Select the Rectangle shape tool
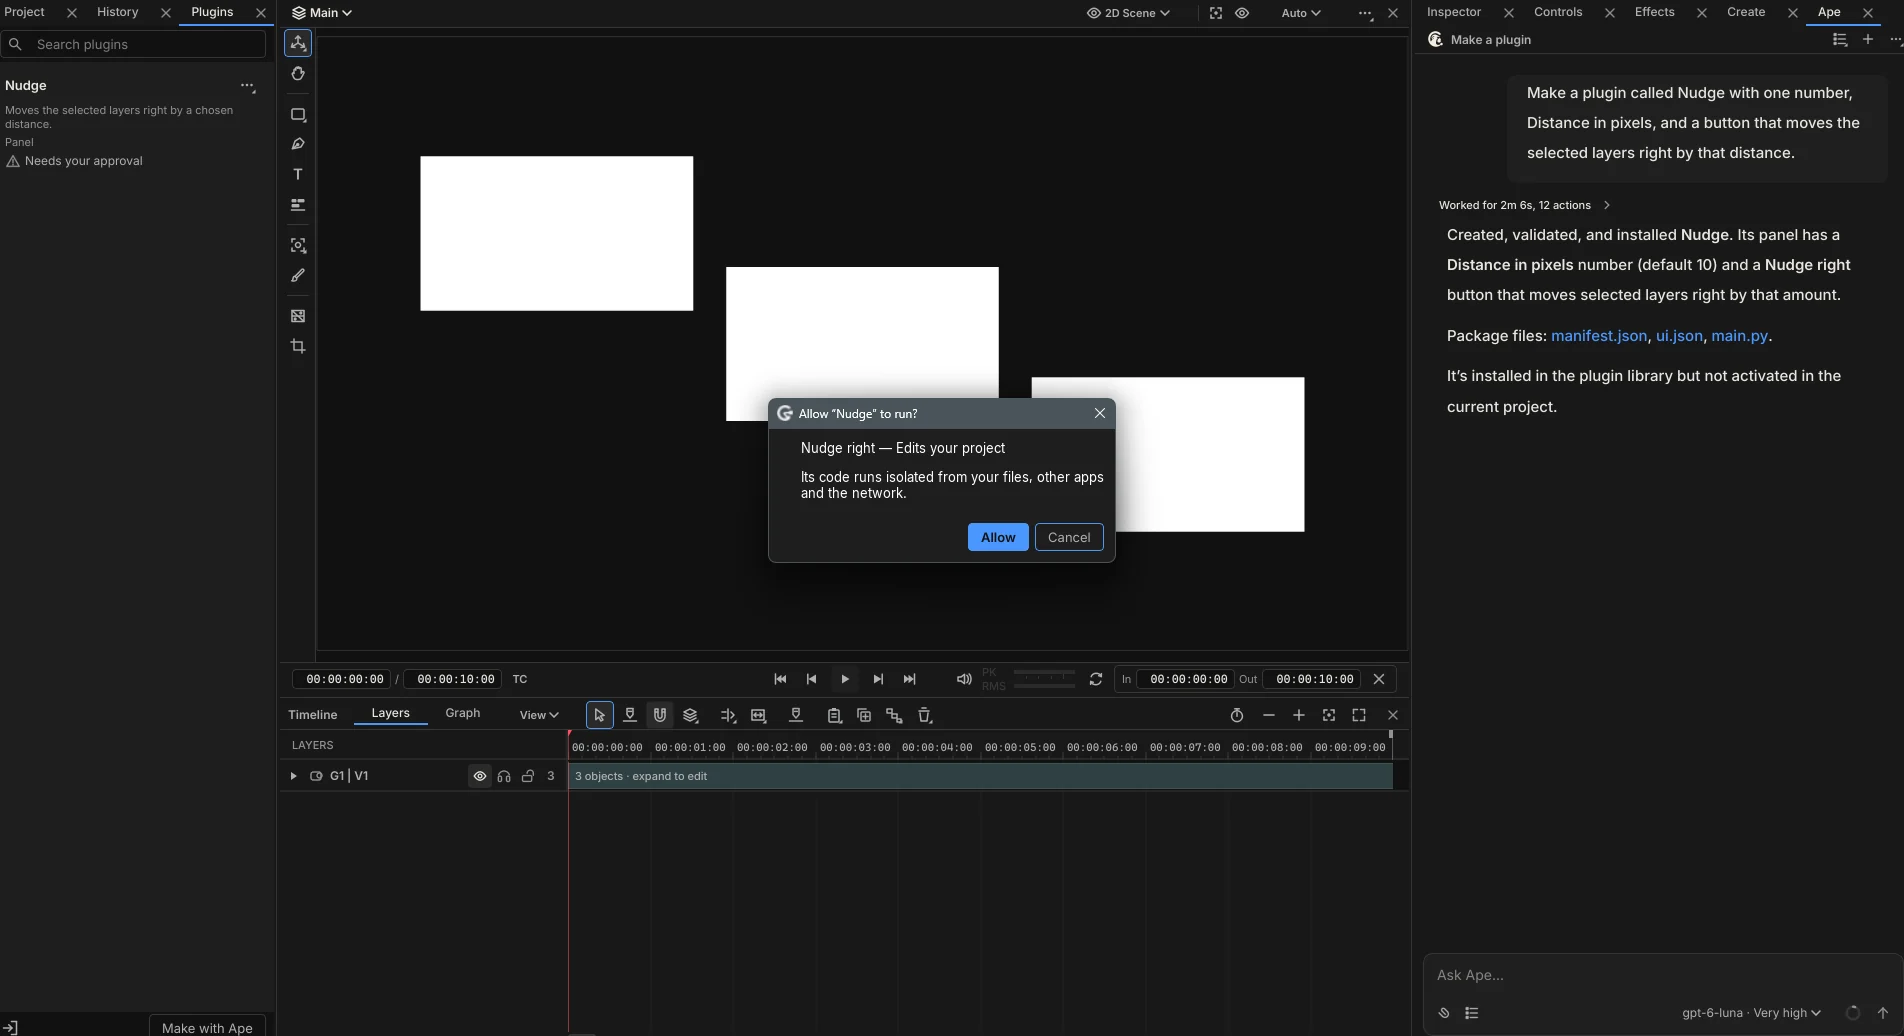This screenshot has height=1036, width=1904. tap(297, 114)
